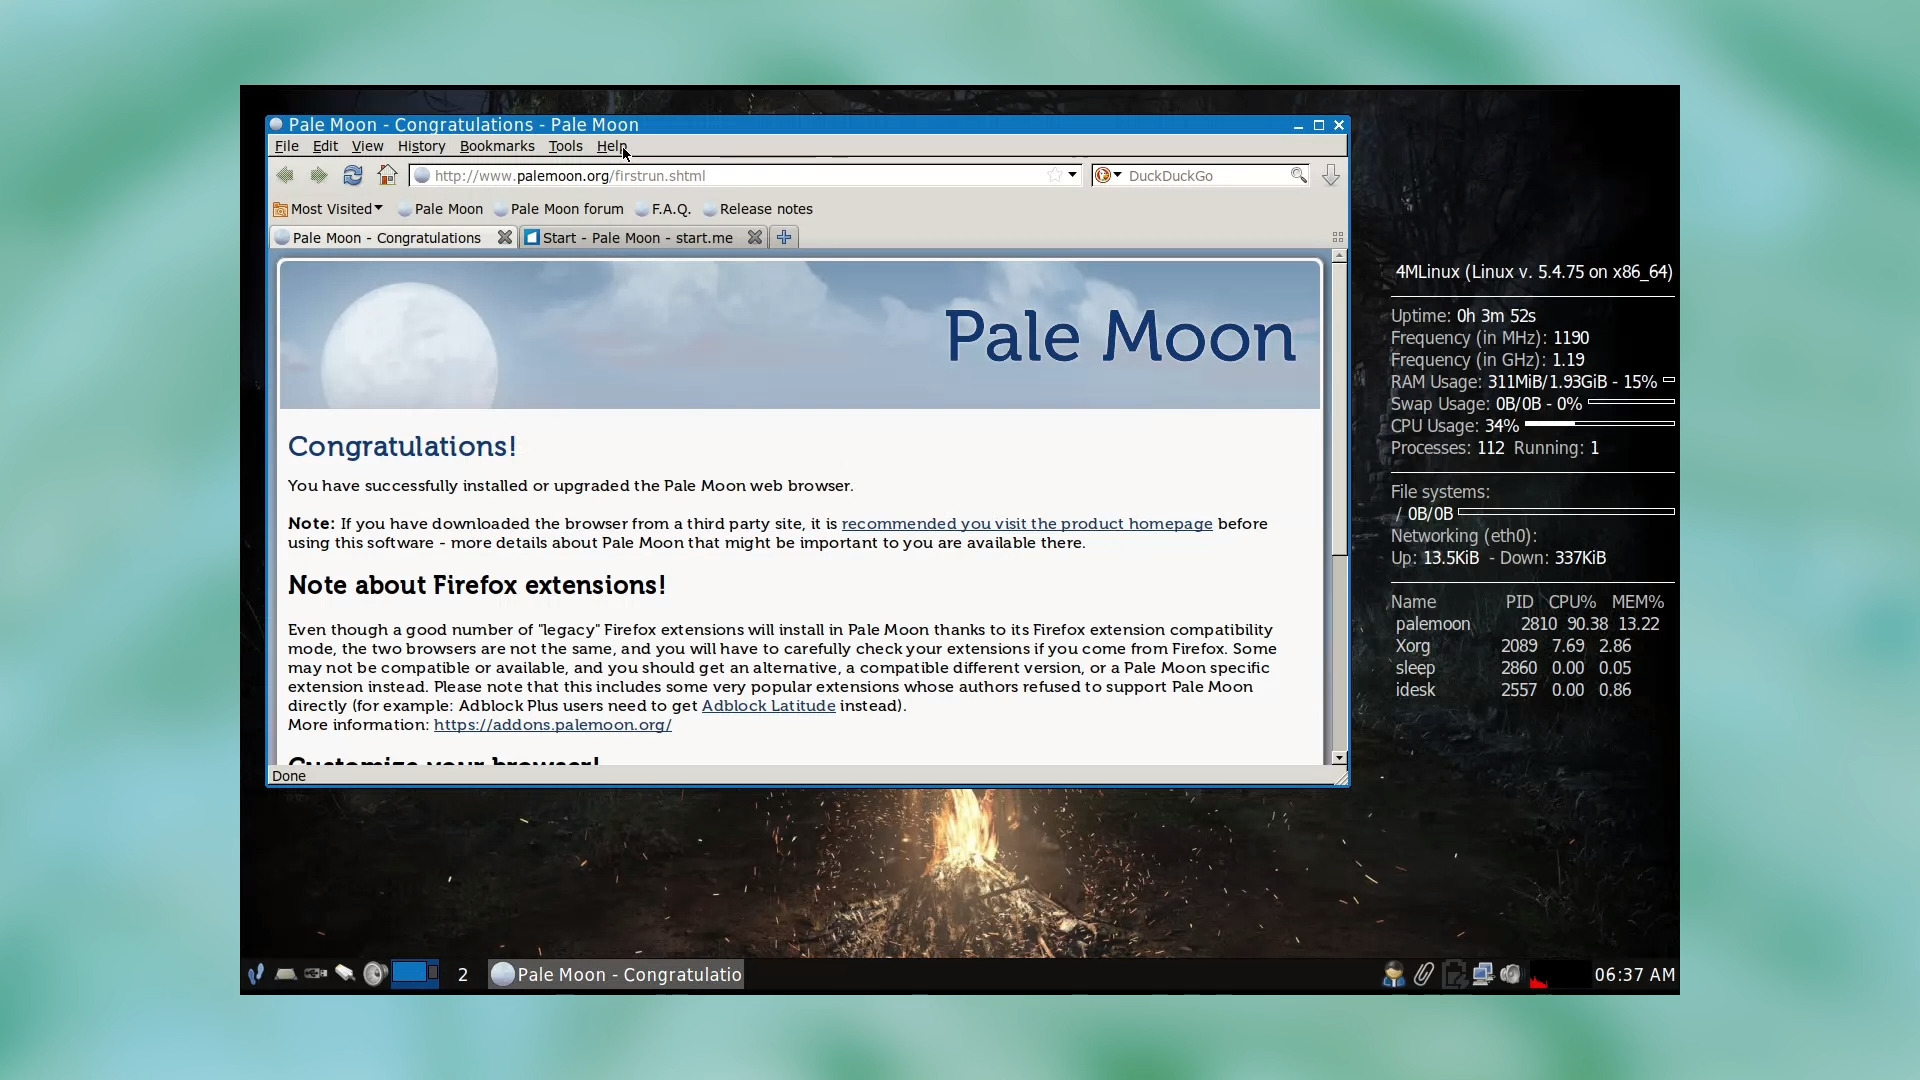Click the palemoon process row in monitor

pos(1527,623)
